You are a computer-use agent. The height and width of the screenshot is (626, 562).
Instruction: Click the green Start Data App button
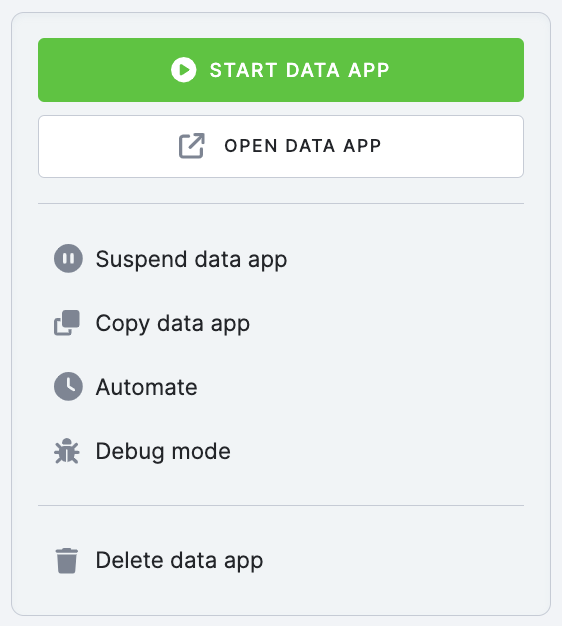tap(281, 70)
